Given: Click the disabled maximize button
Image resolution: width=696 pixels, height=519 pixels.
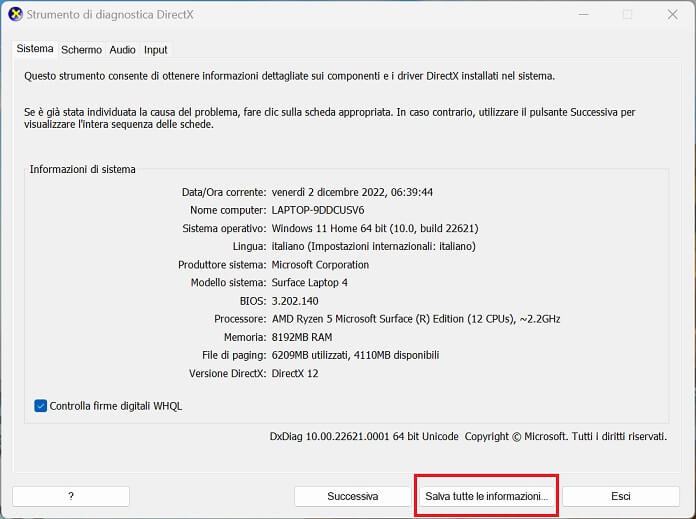Looking at the screenshot, I should coord(627,15).
